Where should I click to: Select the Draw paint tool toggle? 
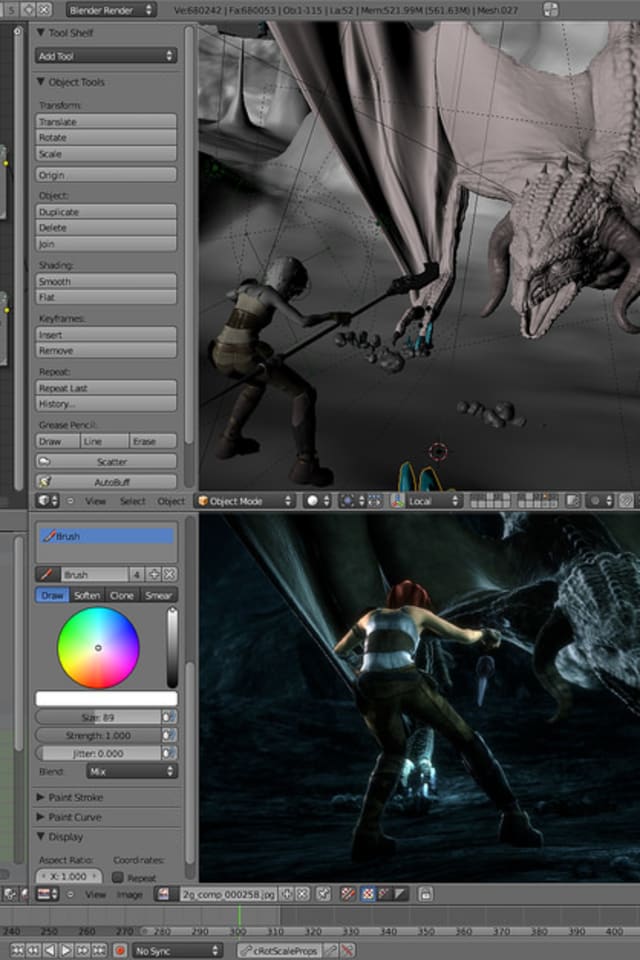point(53,595)
